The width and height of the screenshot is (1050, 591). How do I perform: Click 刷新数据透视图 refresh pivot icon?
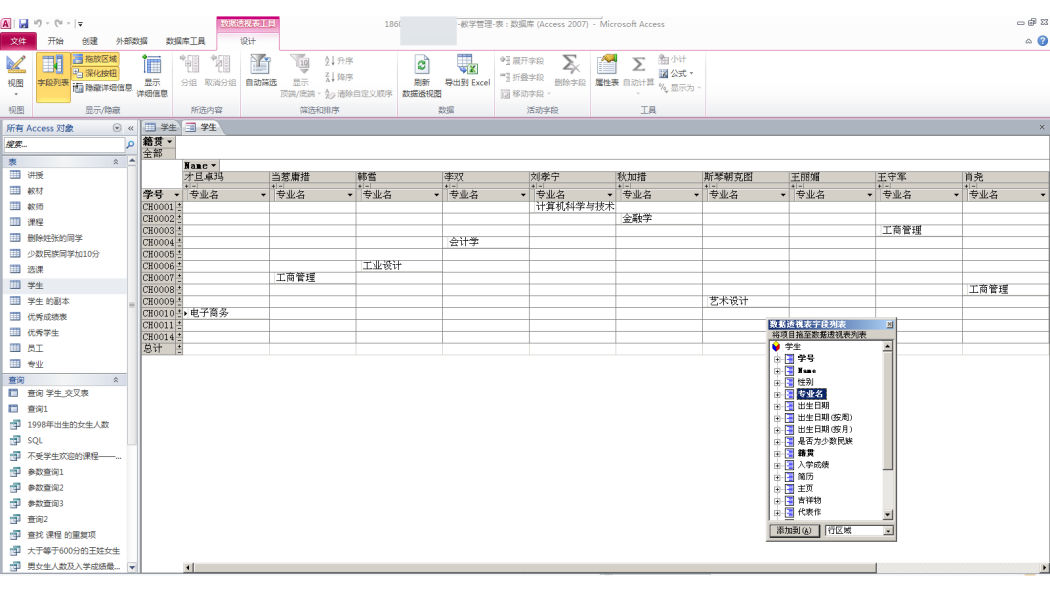coord(421,76)
